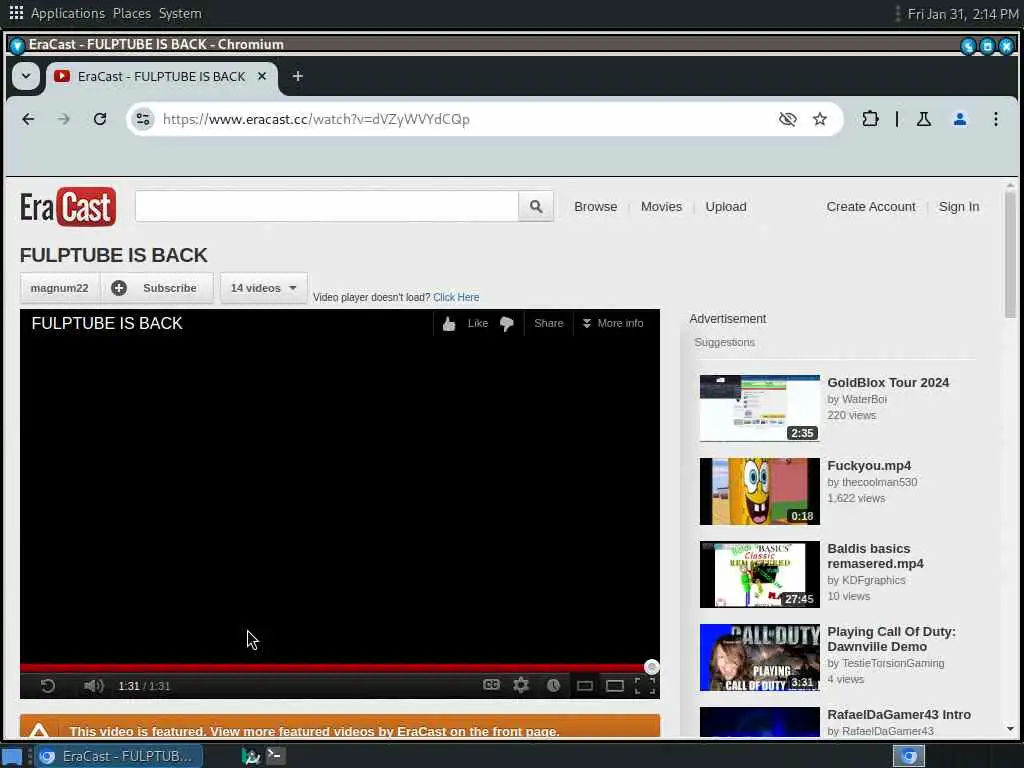This screenshot has height=768, width=1024.
Task: Go to the Upload page
Action: coord(726,206)
